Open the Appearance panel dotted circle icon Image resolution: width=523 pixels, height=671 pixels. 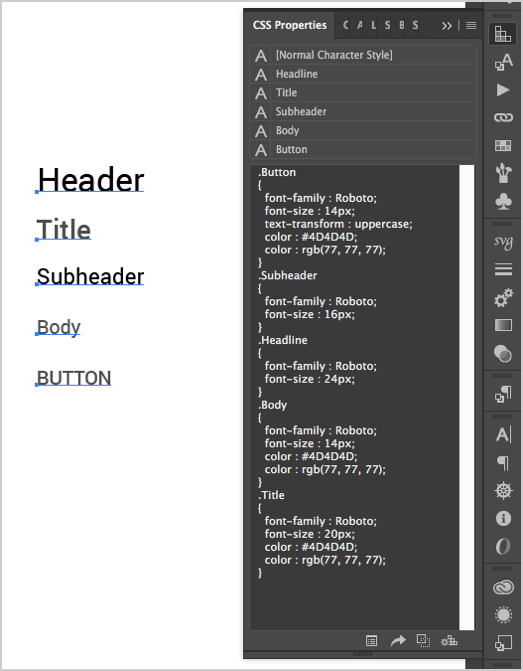(503, 615)
